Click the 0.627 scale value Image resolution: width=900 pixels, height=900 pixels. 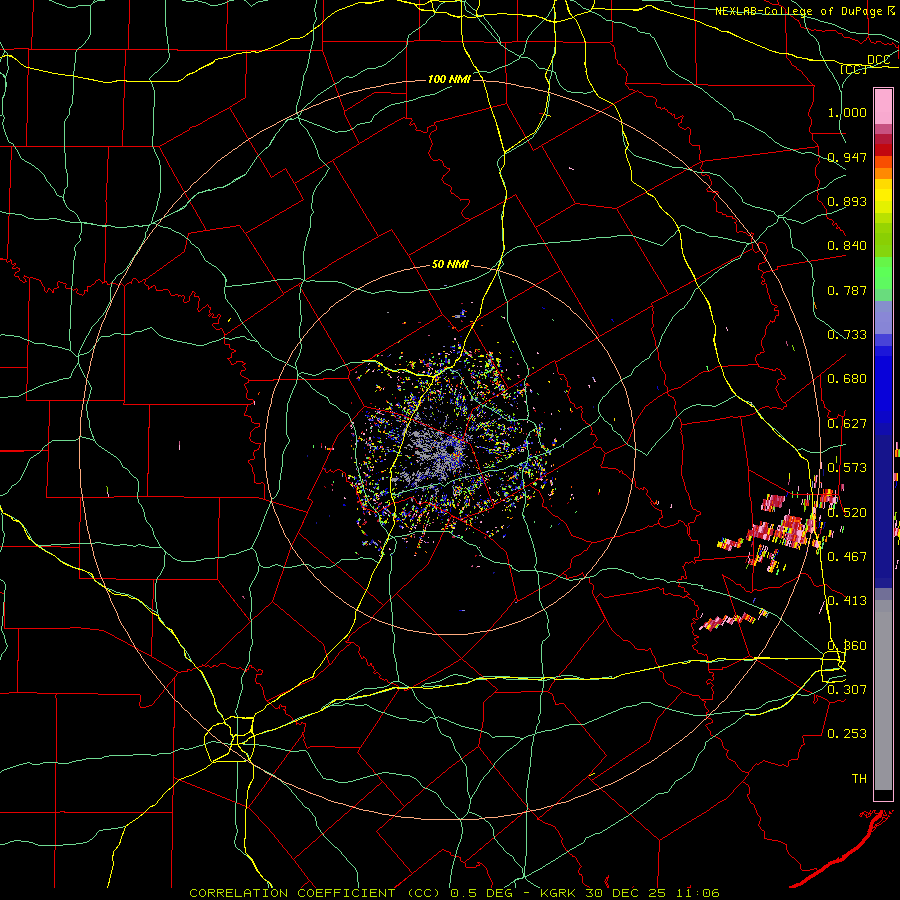tap(847, 424)
